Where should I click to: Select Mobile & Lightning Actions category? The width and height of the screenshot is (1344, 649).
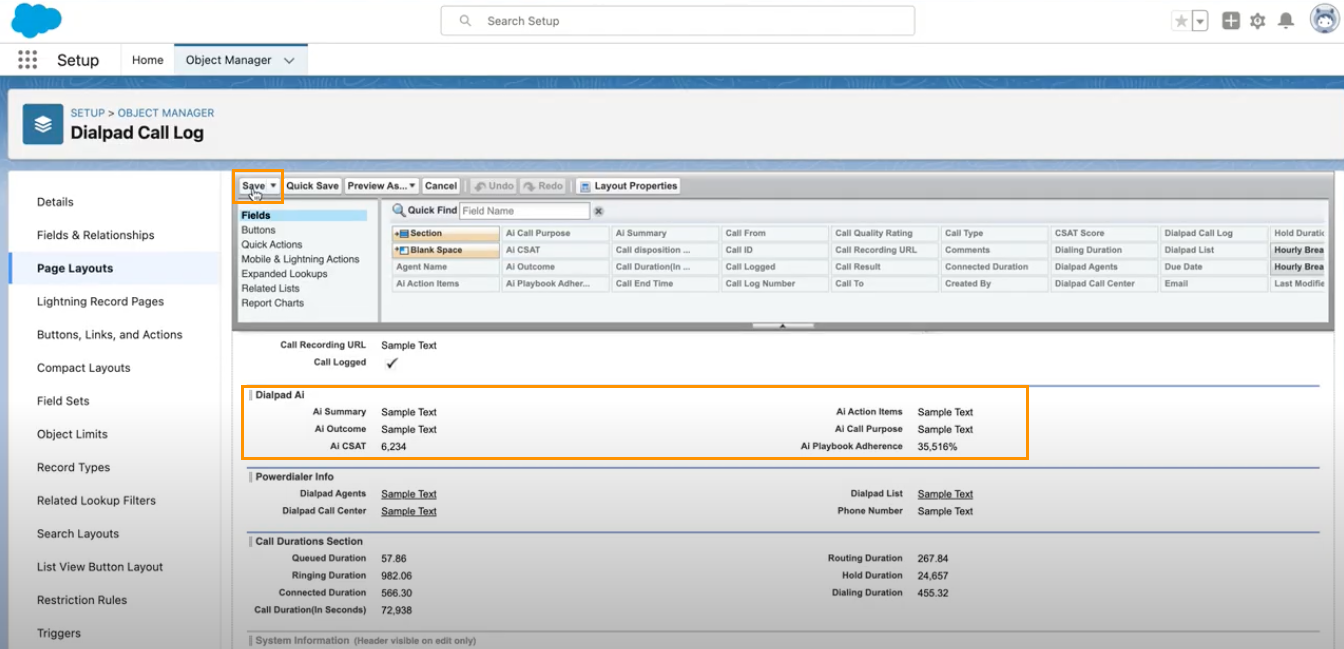coord(300,259)
